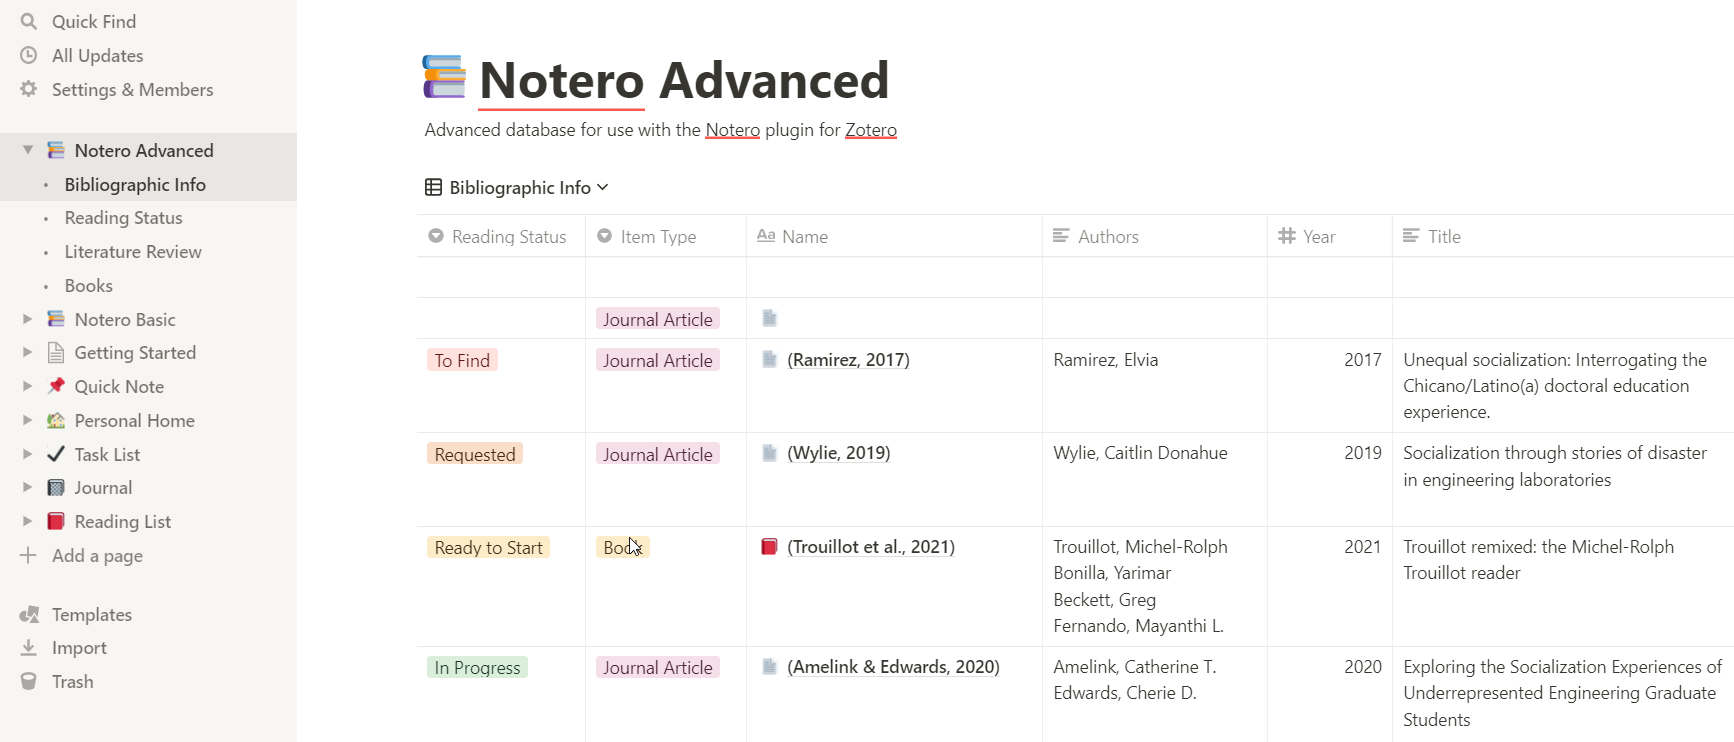This screenshot has height=742, width=1734.
Task: Click the Notero Advanced page title
Action: (684, 80)
